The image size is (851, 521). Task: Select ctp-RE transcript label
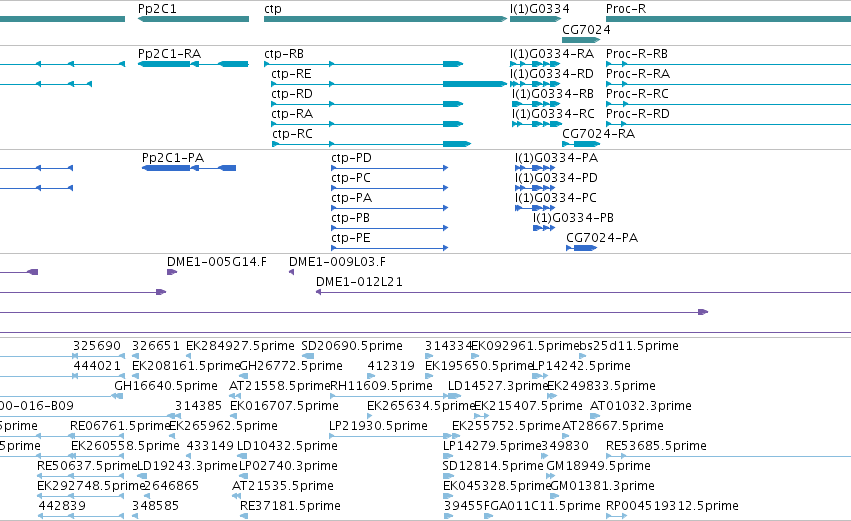(x=291, y=74)
